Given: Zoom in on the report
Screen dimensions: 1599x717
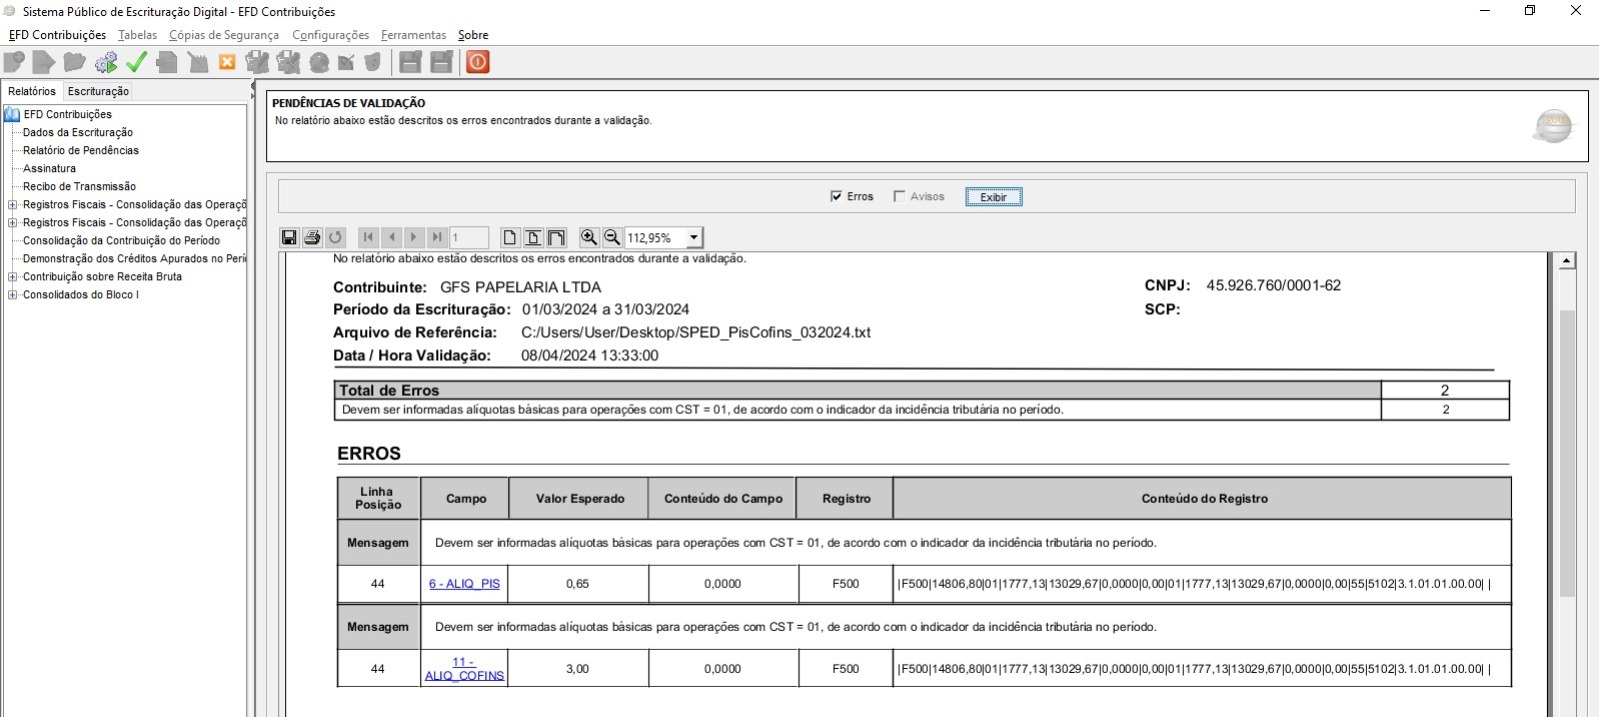Looking at the screenshot, I should click(x=589, y=237).
